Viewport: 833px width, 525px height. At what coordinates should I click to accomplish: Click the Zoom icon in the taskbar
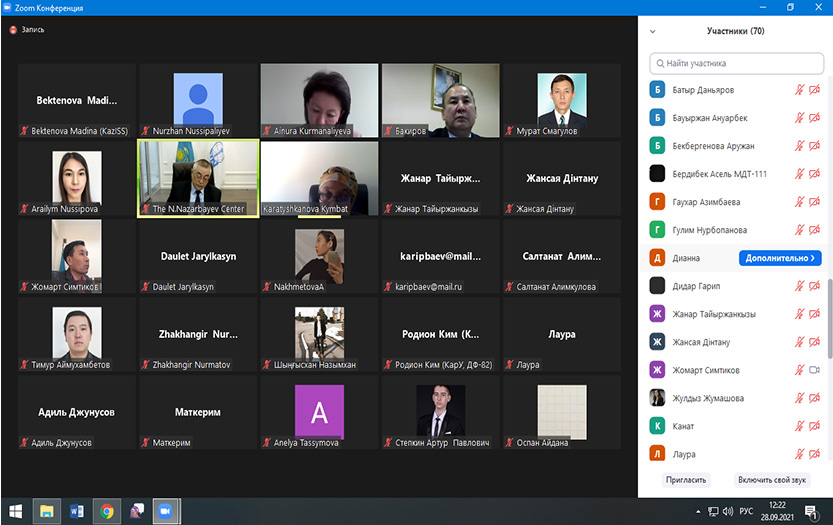[x=163, y=511]
